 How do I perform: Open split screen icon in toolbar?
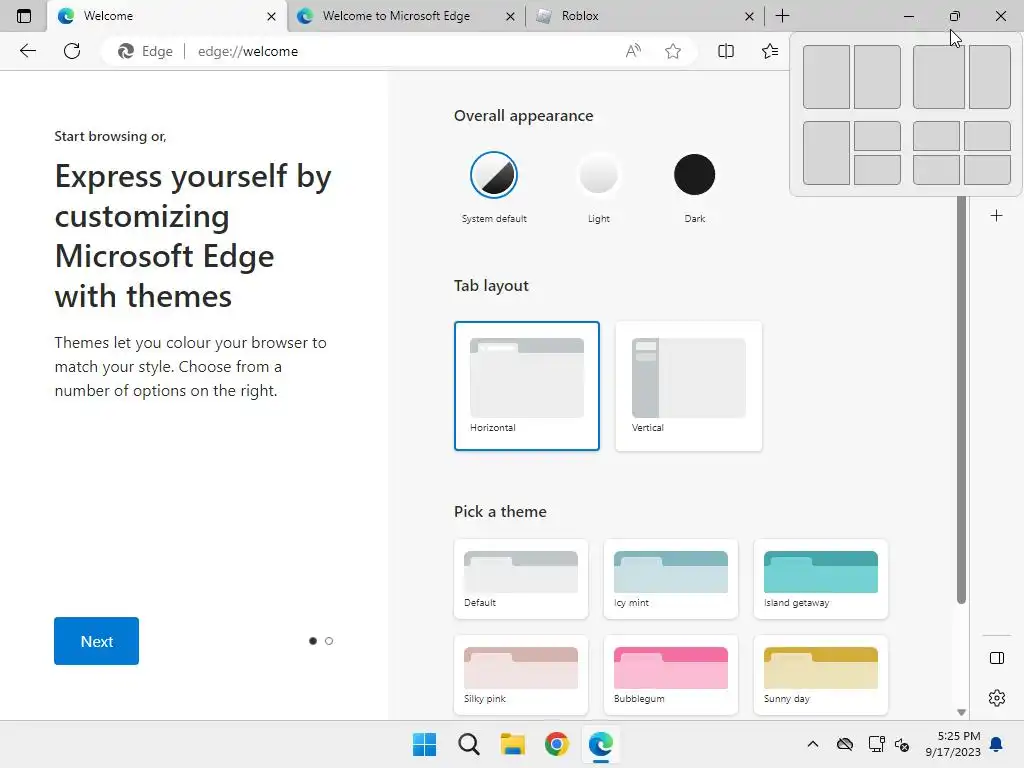726,51
